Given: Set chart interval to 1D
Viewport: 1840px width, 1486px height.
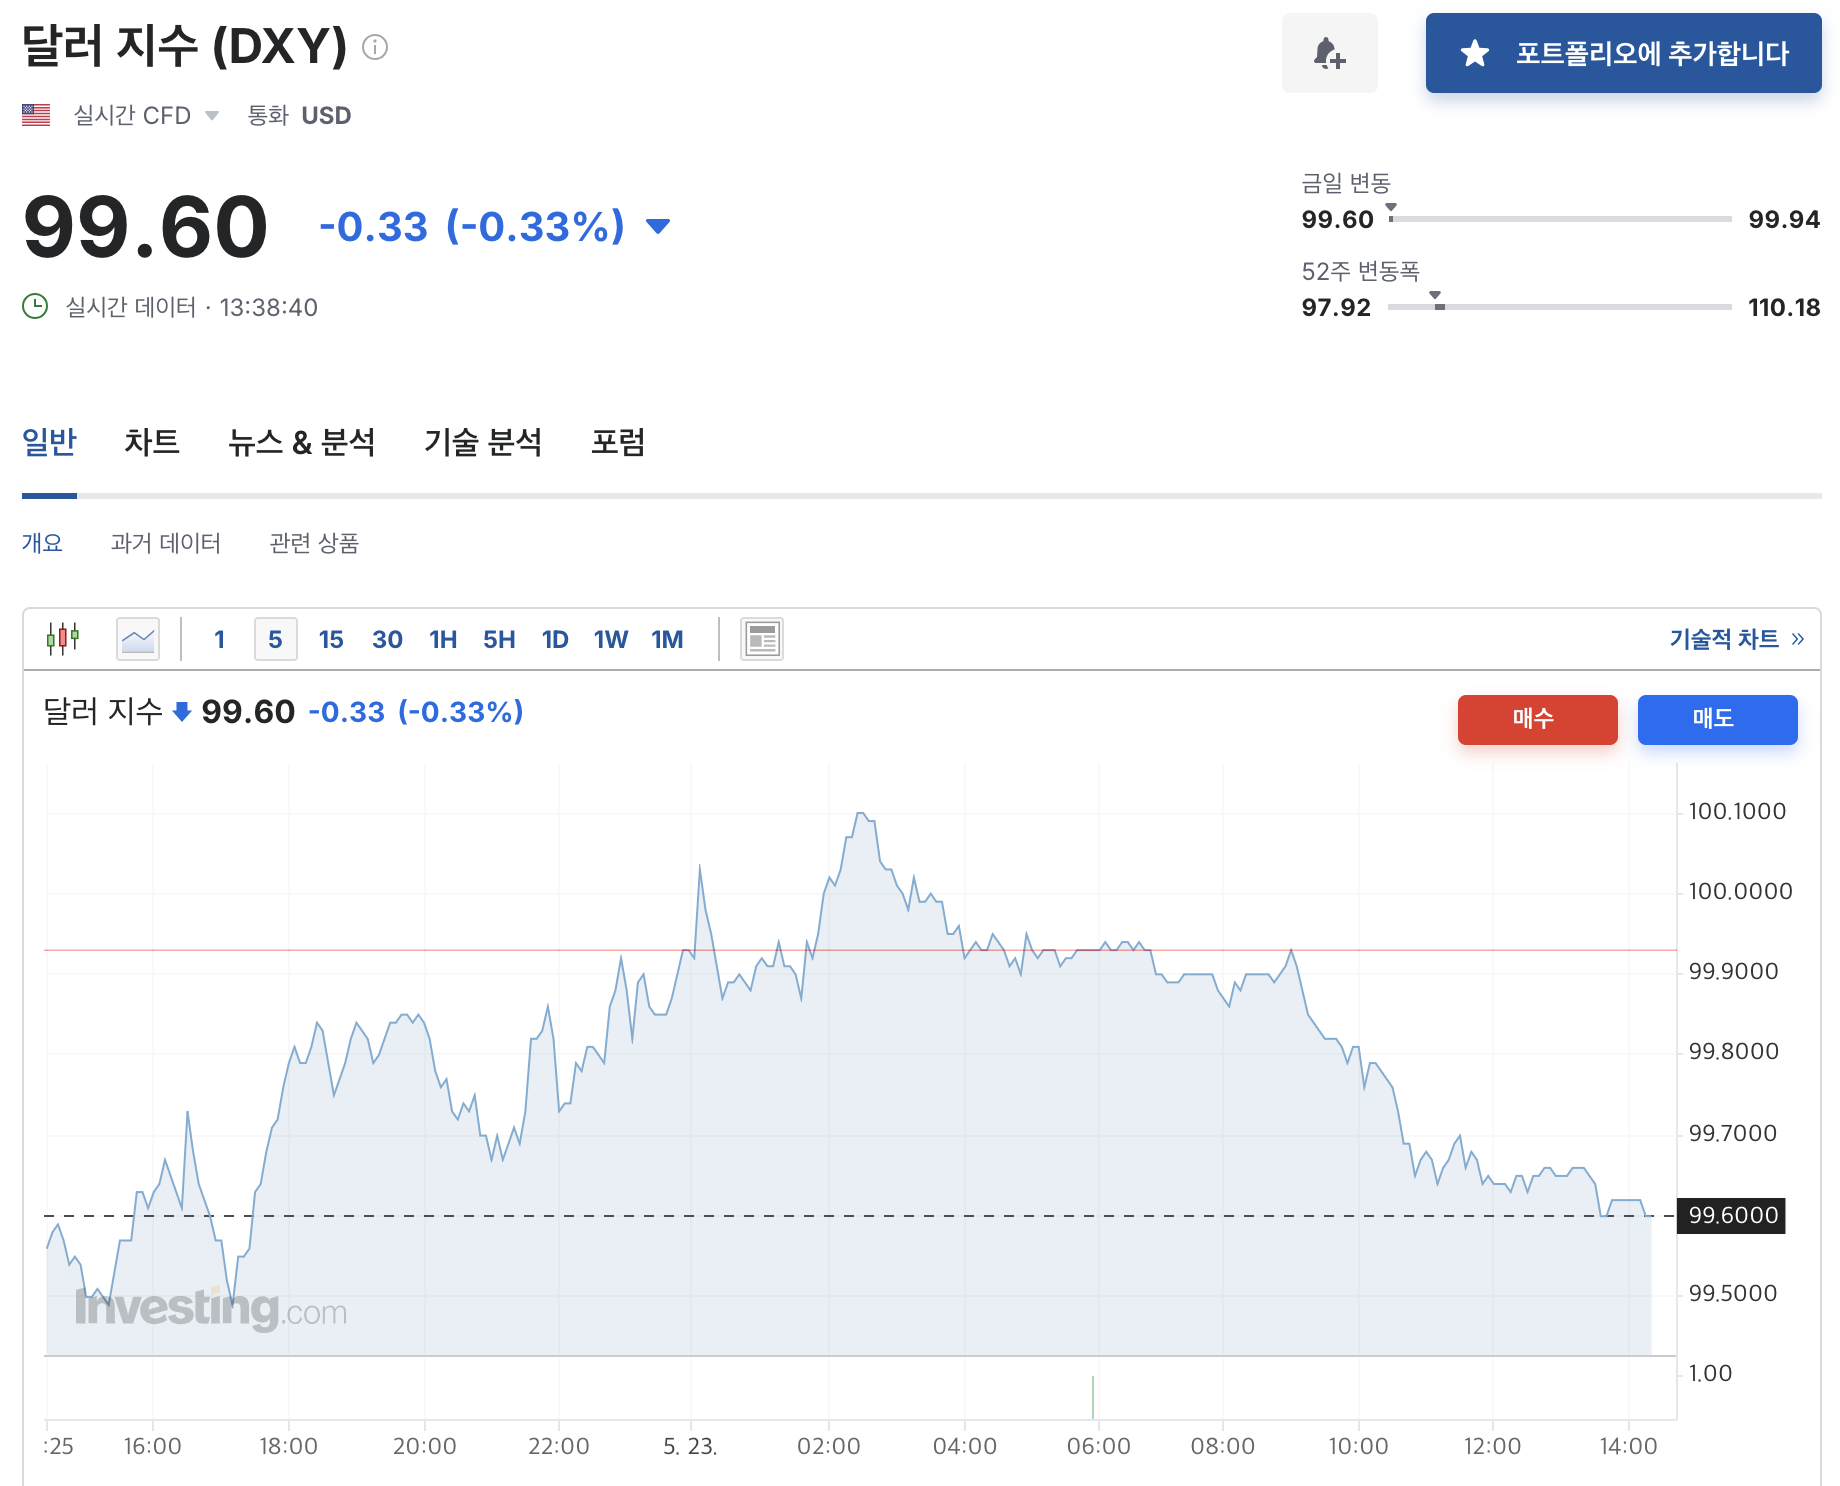Looking at the screenshot, I should (x=555, y=639).
